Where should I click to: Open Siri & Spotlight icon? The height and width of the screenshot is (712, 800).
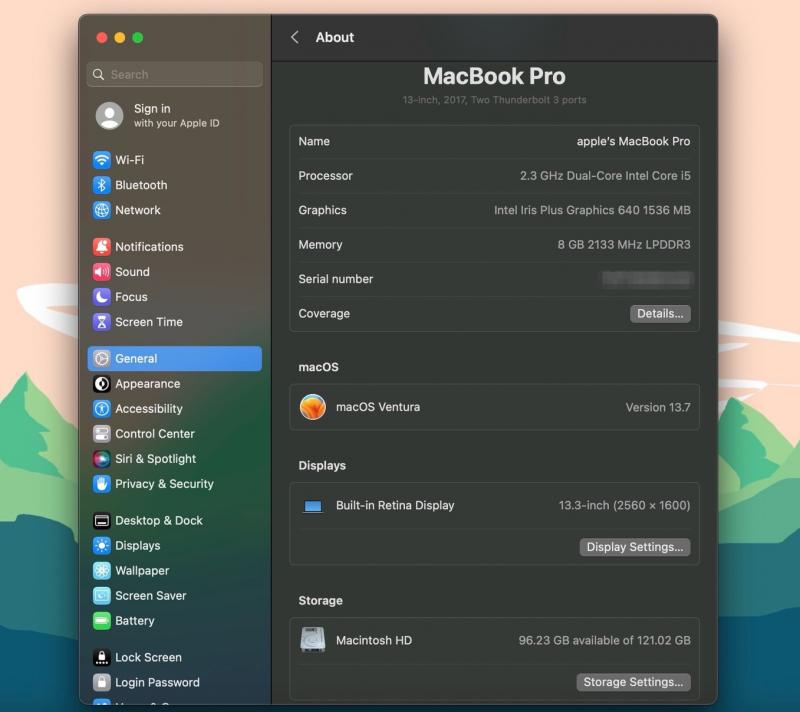(x=101, y=459)
